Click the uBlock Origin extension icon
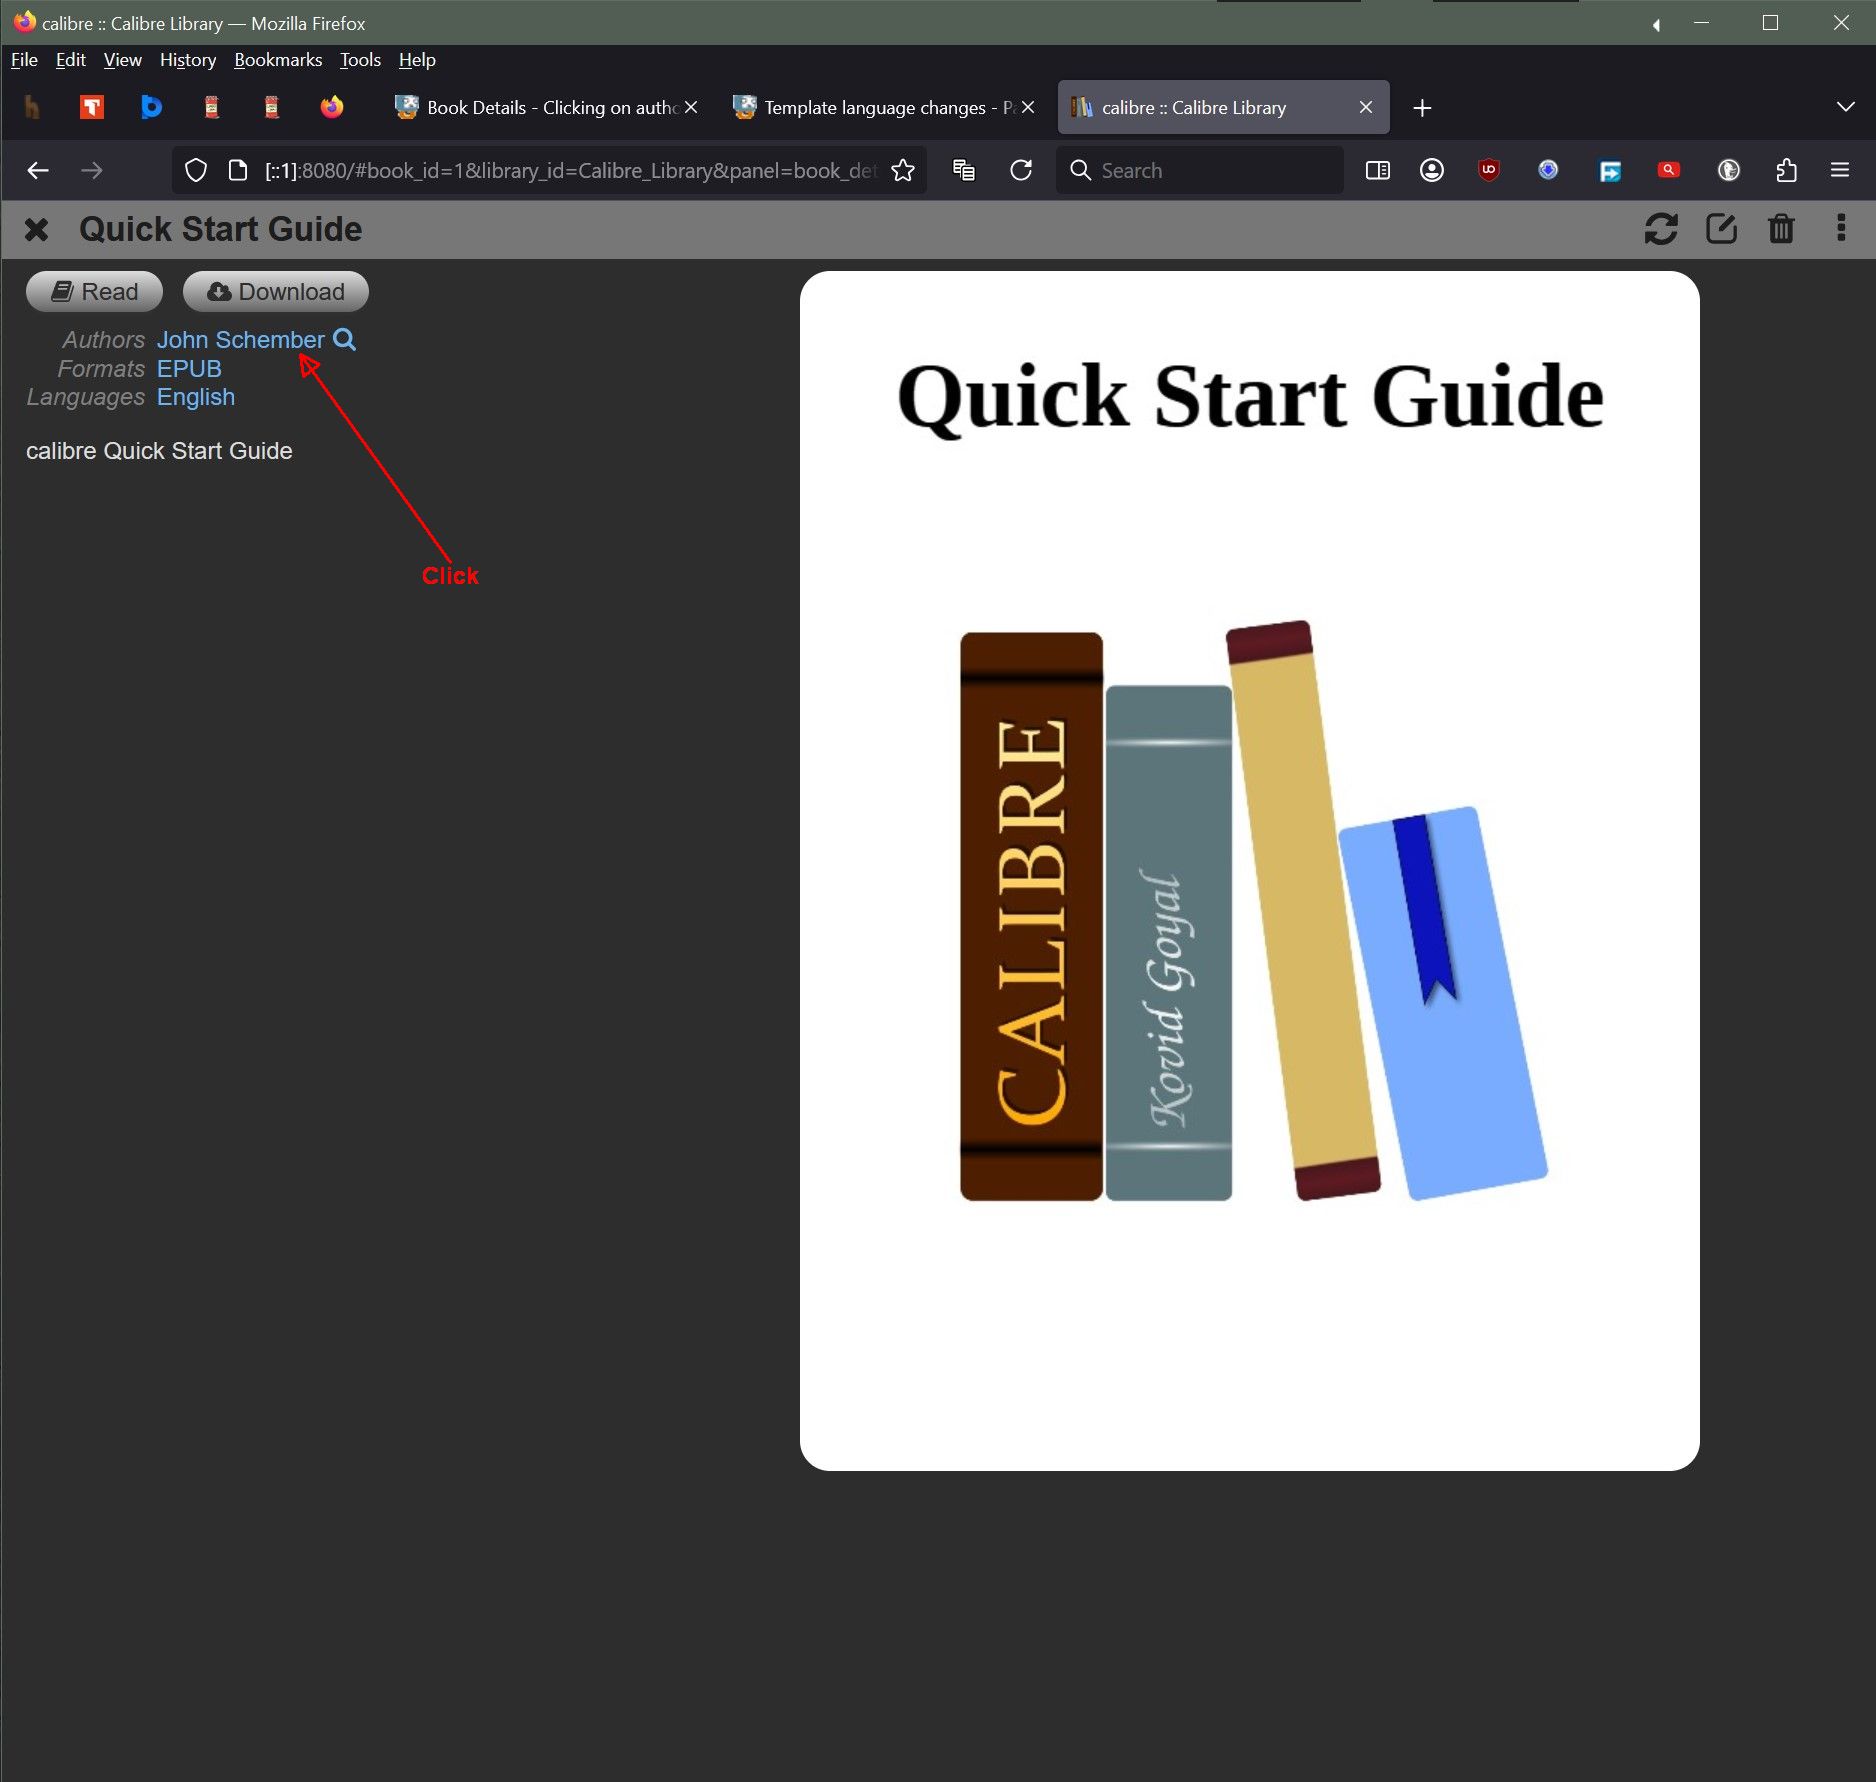The width and height of the screenshot is (1876, 1782). click(1489, 171)
